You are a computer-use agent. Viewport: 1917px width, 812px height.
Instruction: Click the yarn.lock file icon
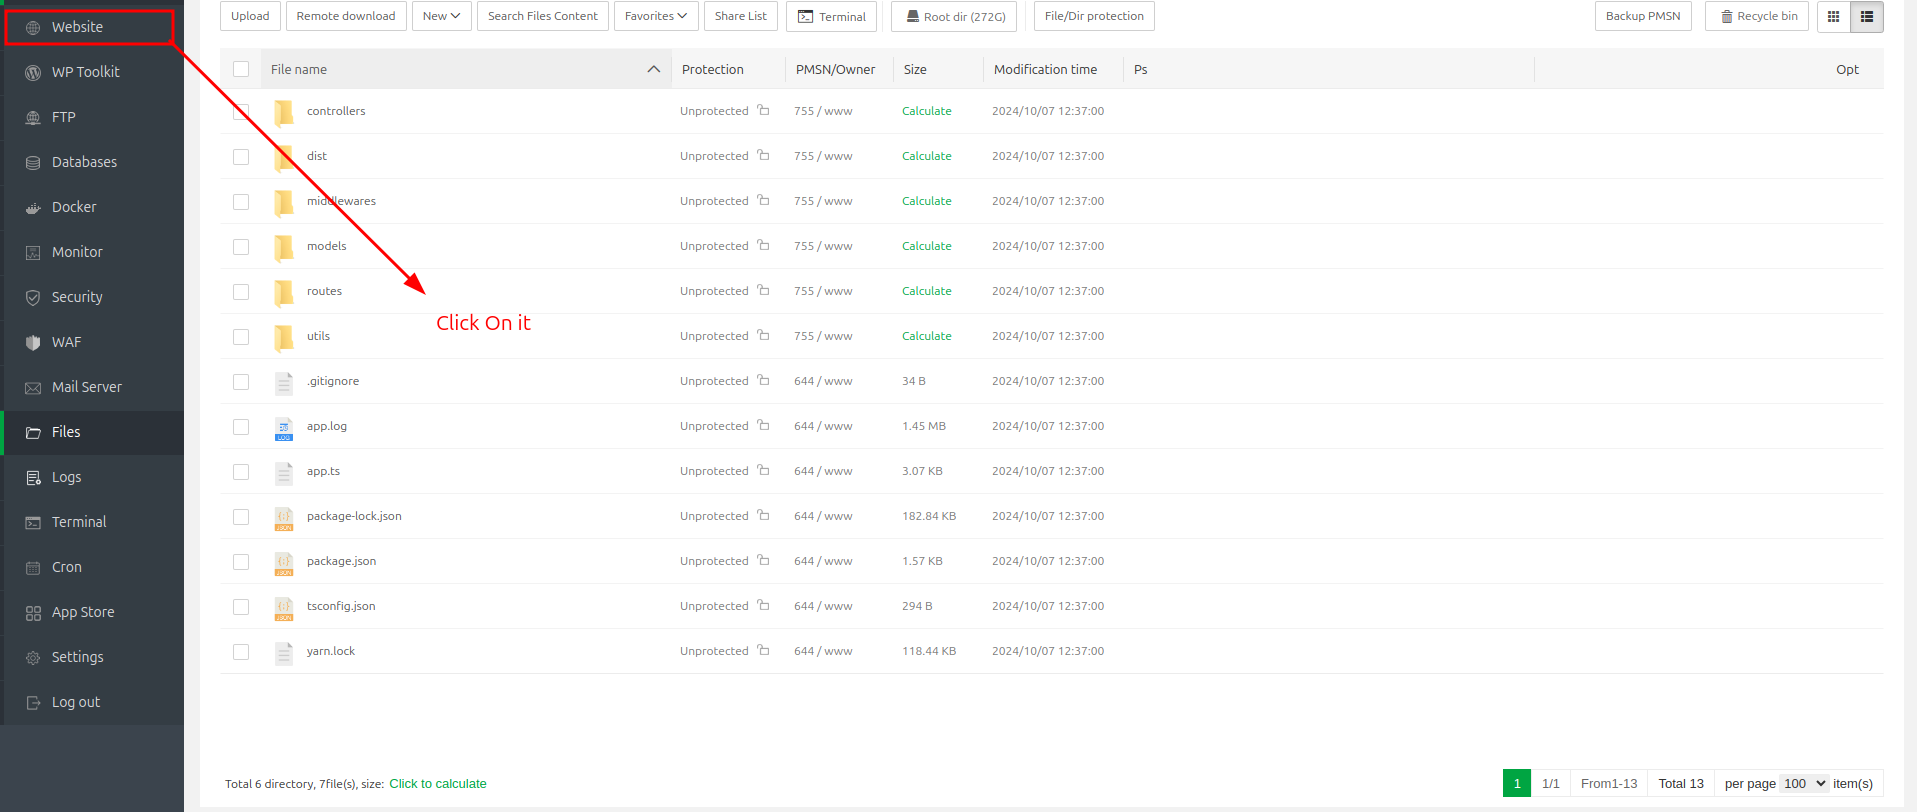pyautogui.click(x=284, y=653)
